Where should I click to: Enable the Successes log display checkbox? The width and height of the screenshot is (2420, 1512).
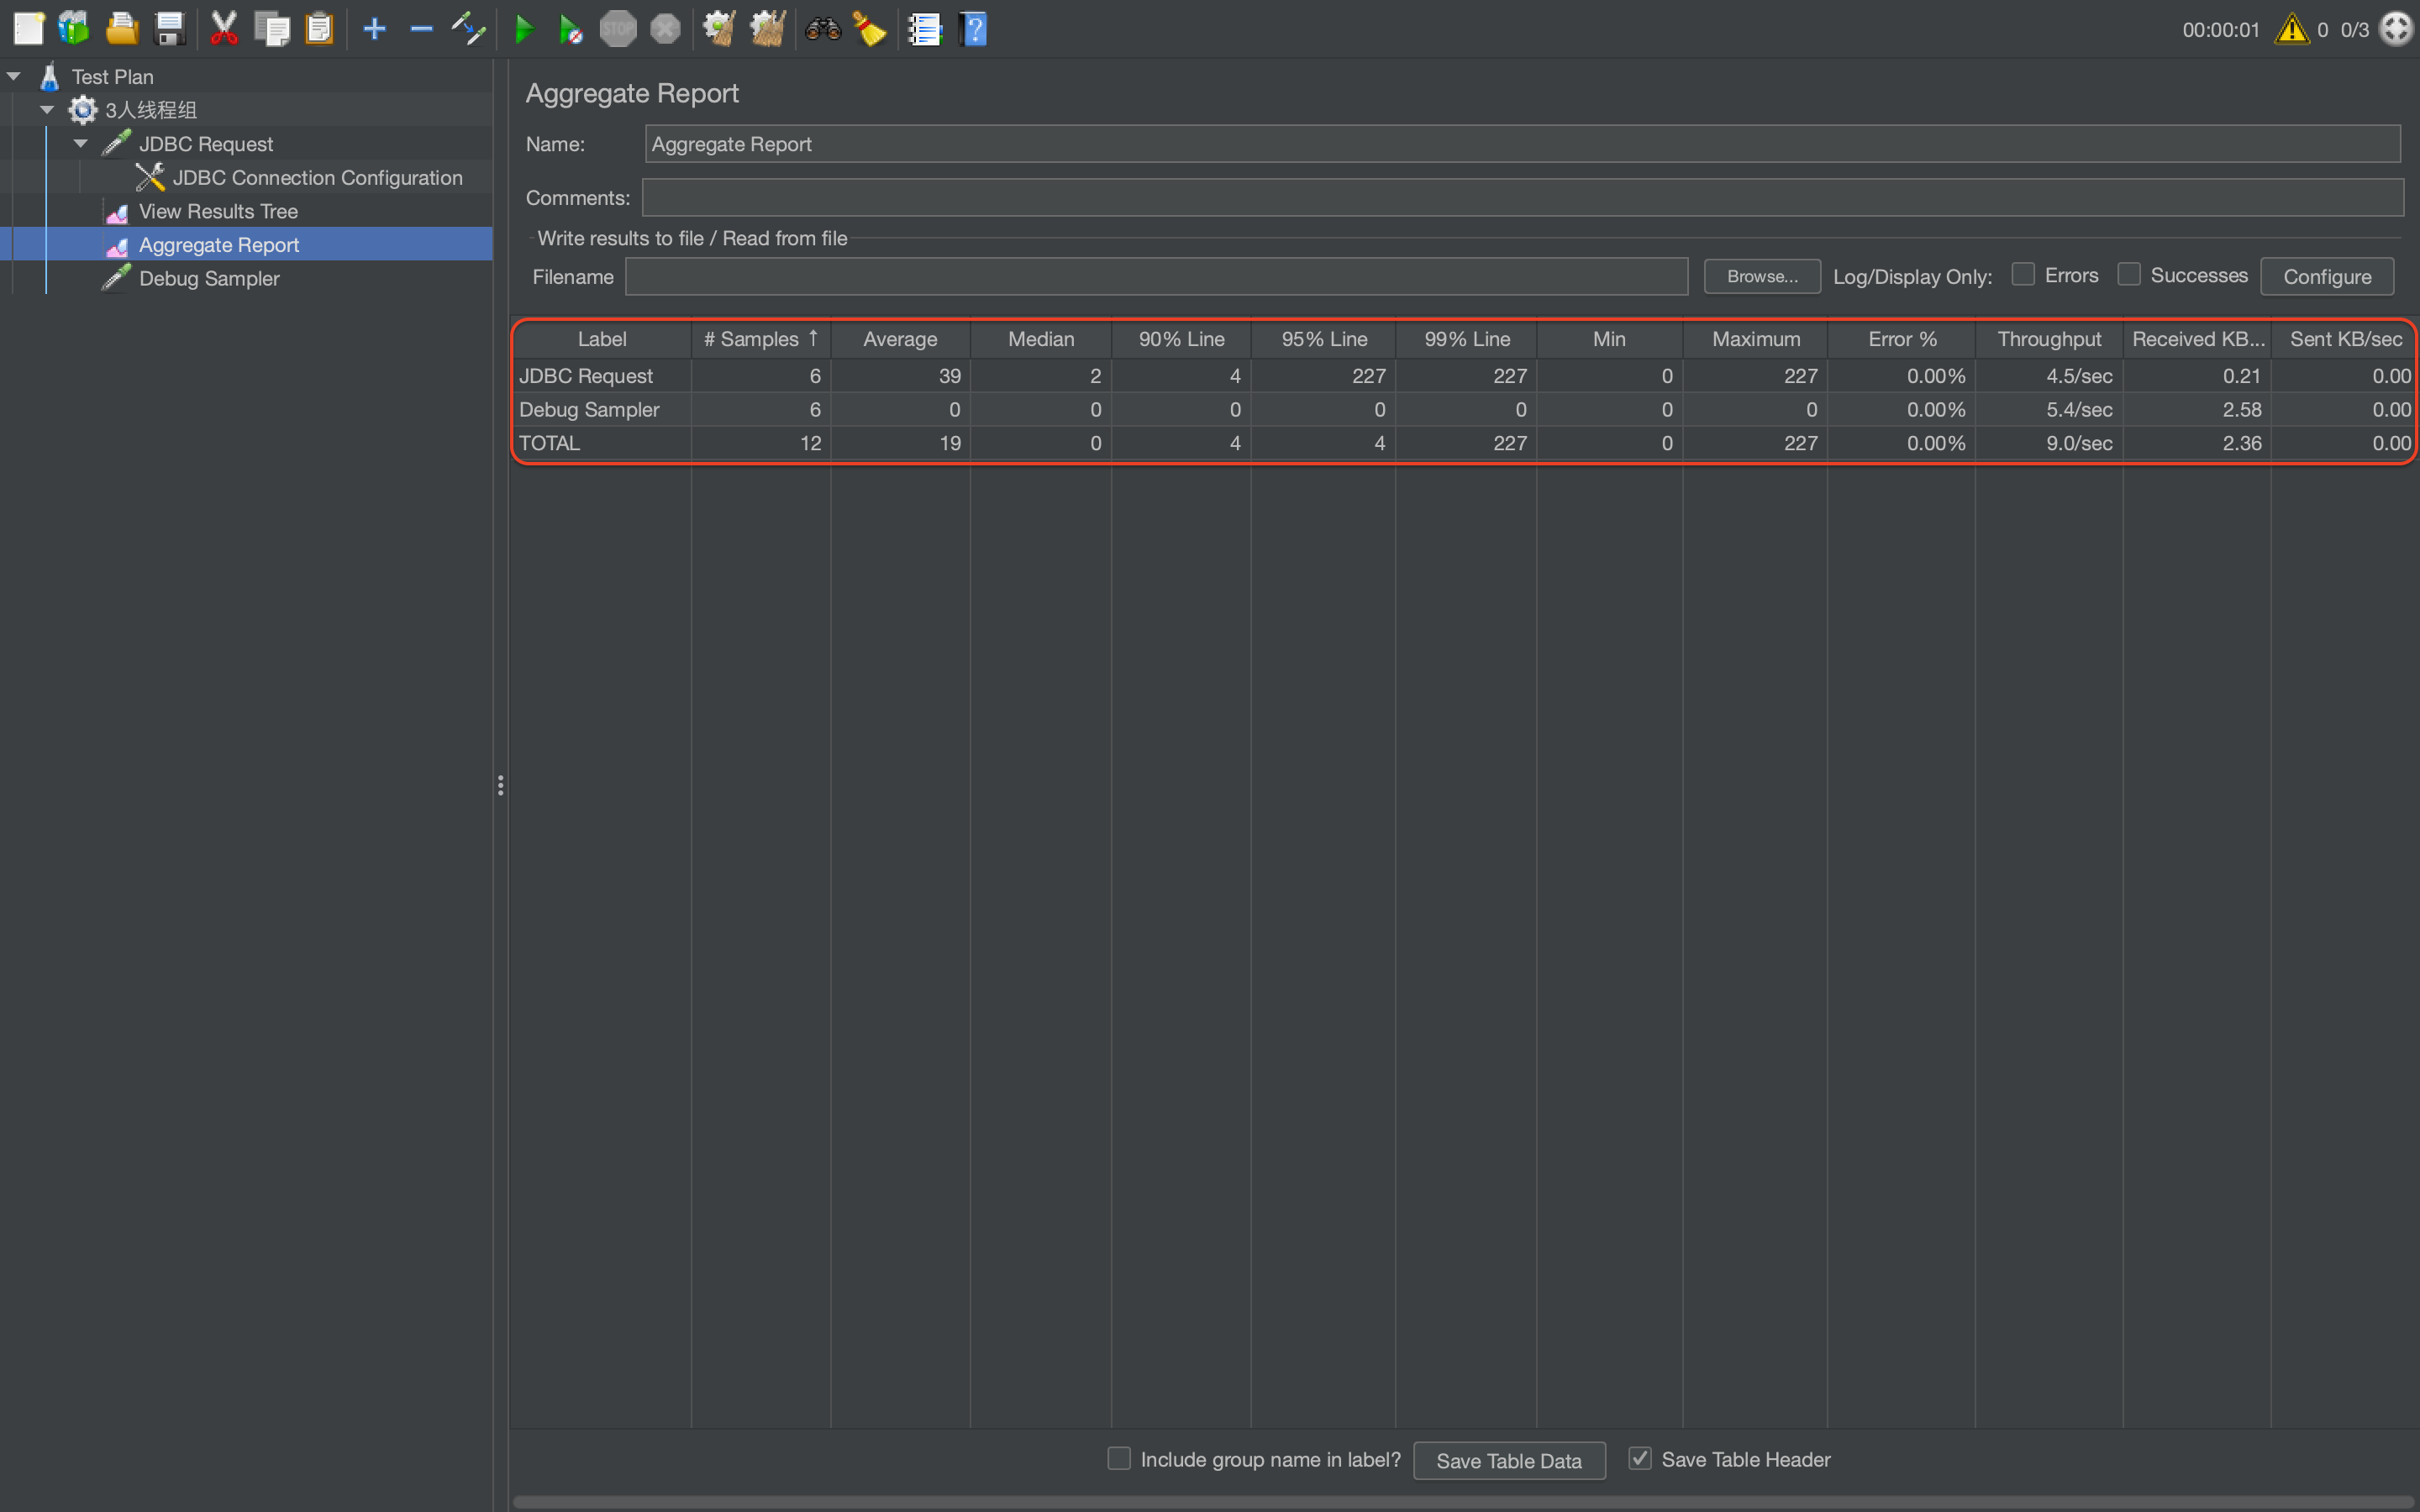(2129, 274)
